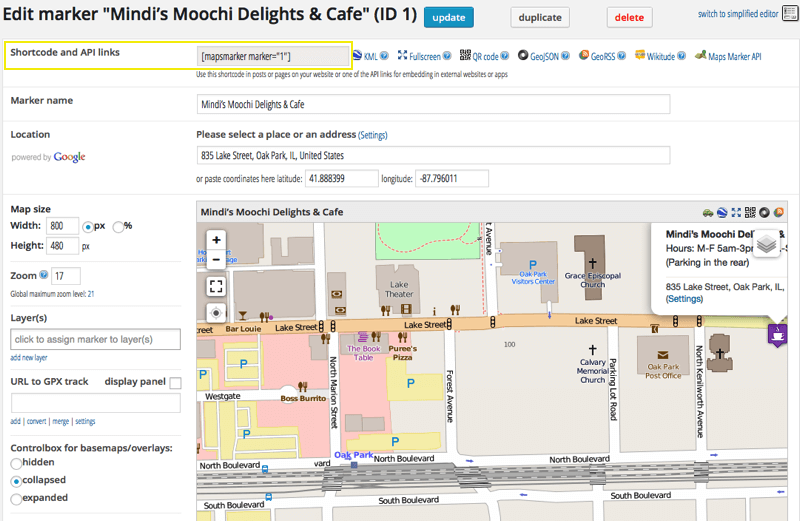Click the GPX add link
Viewport: 800px width, 521px height.
(x=15, y=421)
